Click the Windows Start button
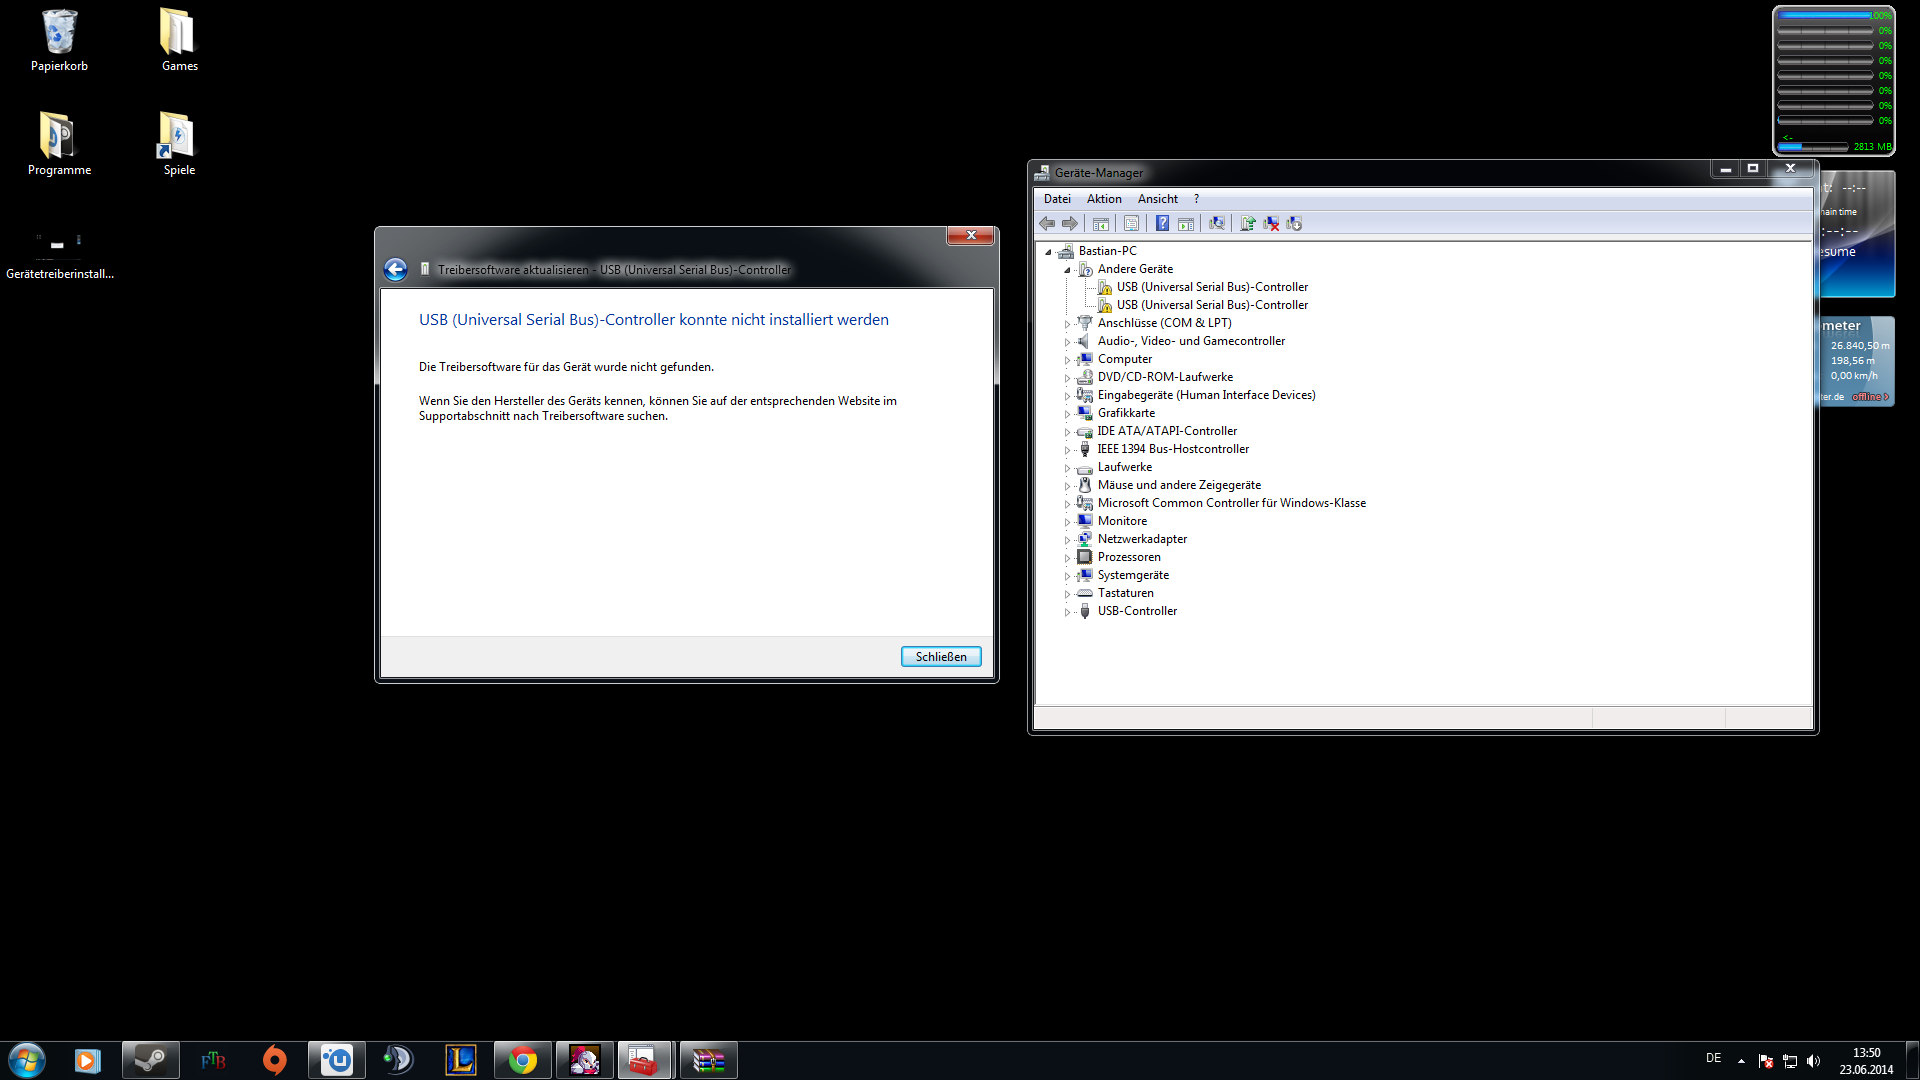The height and width of the screenshot is (1080, 1920). (27, 1060)
